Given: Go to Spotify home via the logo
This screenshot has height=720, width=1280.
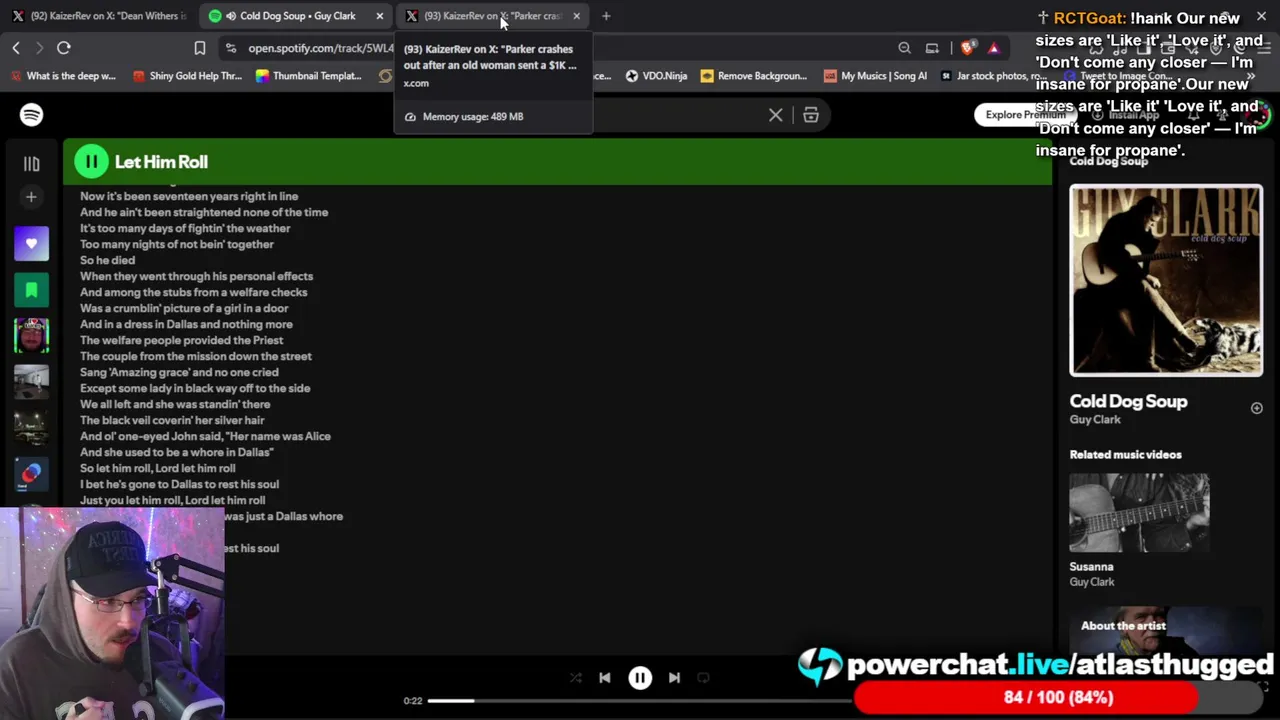Looking at the screenshot, I should click(x=31, y=115).
